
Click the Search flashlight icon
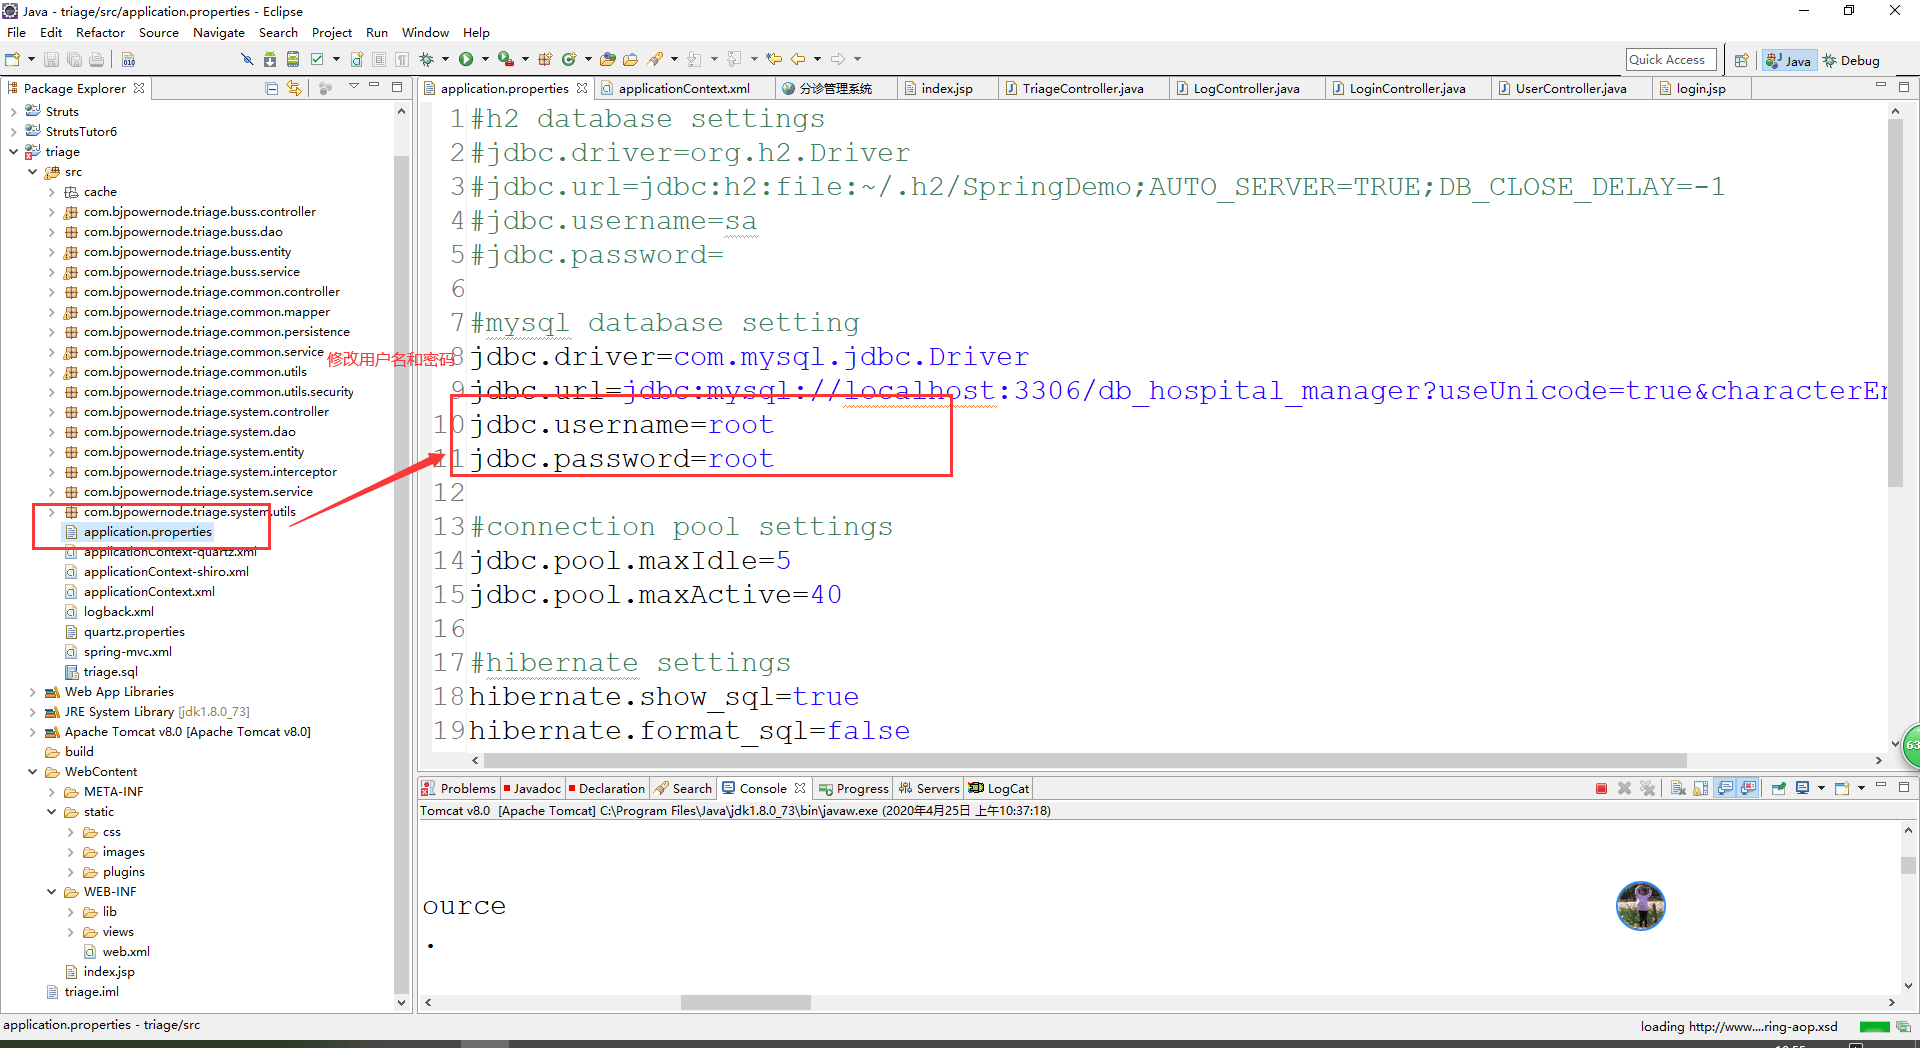[x=655, y=59]
